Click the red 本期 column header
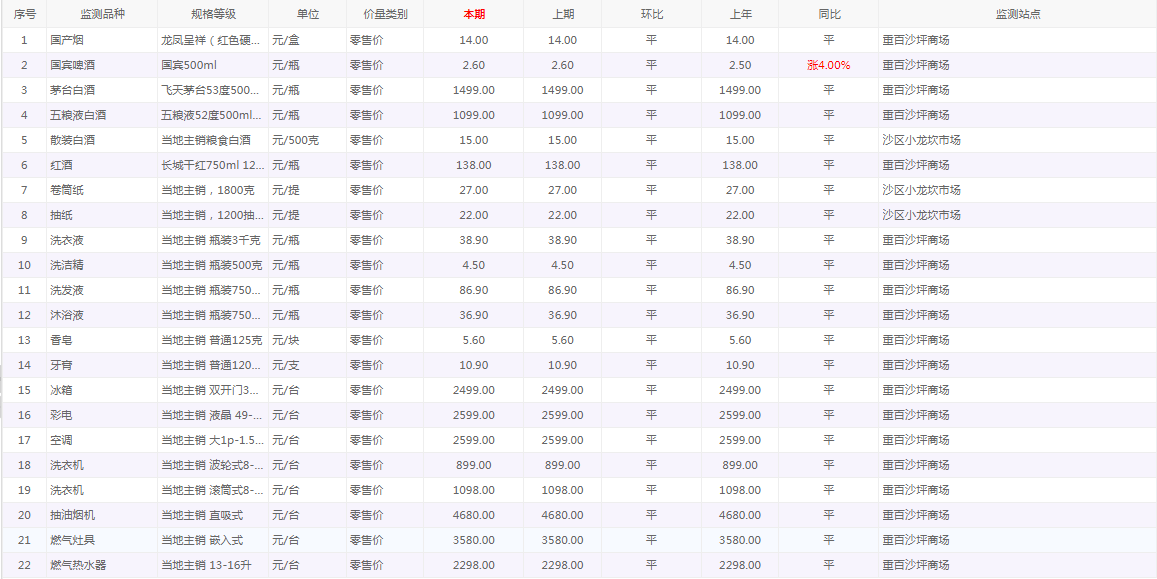The height and width of the screenshot is (579, 1157). tap(474, 14)
